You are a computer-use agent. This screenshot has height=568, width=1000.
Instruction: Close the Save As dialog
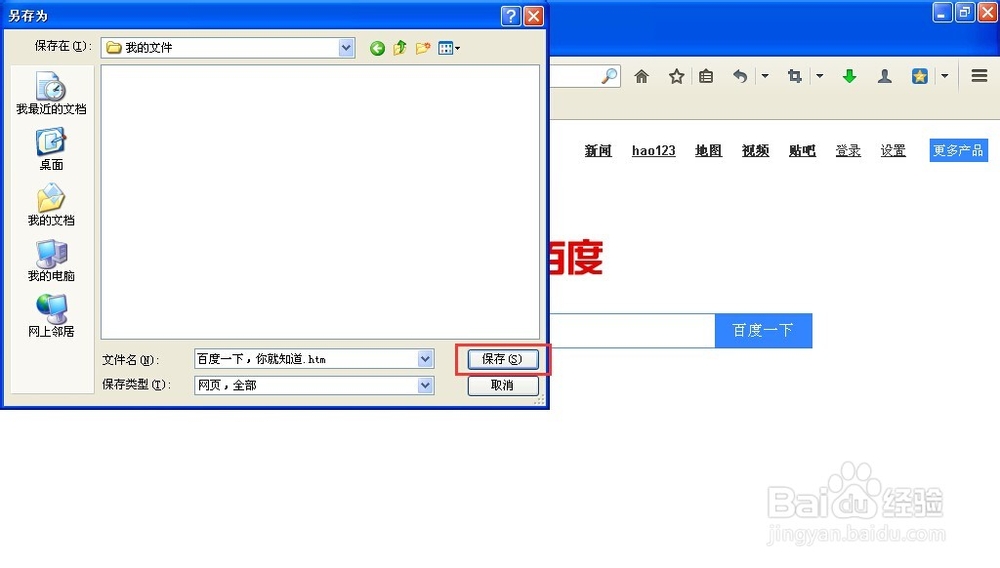[x=534, y=15]
